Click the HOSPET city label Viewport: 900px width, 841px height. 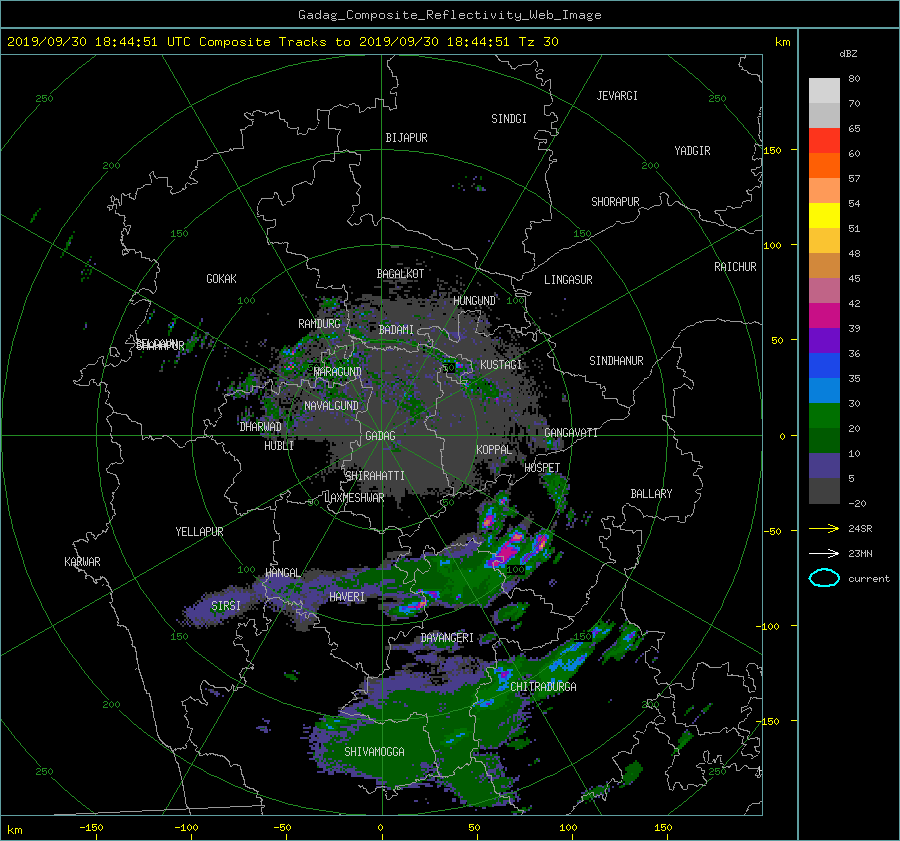coord(542,468)
